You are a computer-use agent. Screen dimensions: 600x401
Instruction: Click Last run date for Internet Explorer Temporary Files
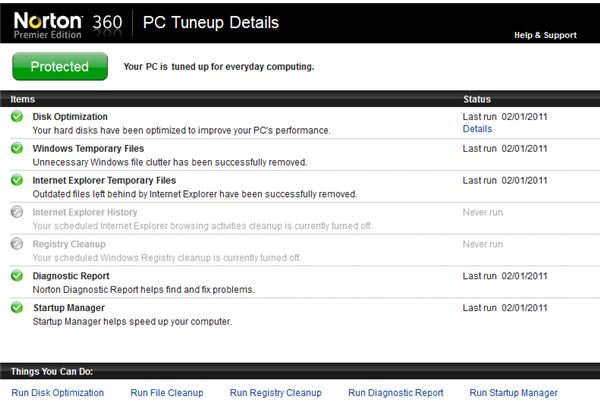(x=505, y=180)
